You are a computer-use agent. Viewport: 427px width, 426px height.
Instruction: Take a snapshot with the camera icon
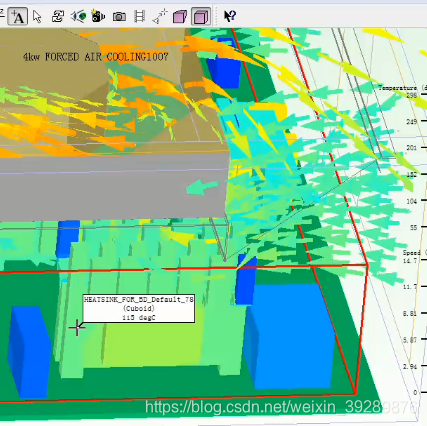pos(119,17)
